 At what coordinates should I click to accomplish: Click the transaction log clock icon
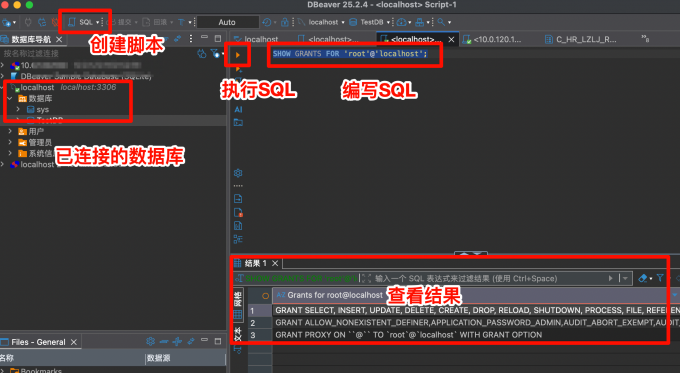click(x=266, y=22)
